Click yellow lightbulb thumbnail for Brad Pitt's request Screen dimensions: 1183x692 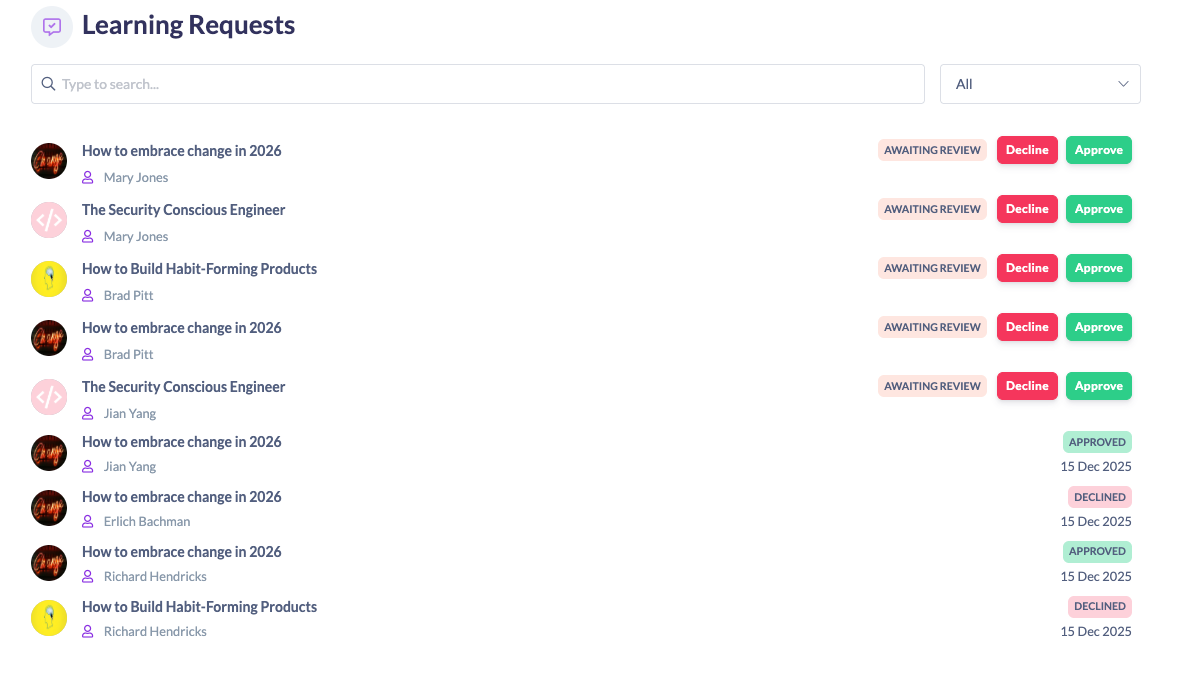tap(49, 279)
